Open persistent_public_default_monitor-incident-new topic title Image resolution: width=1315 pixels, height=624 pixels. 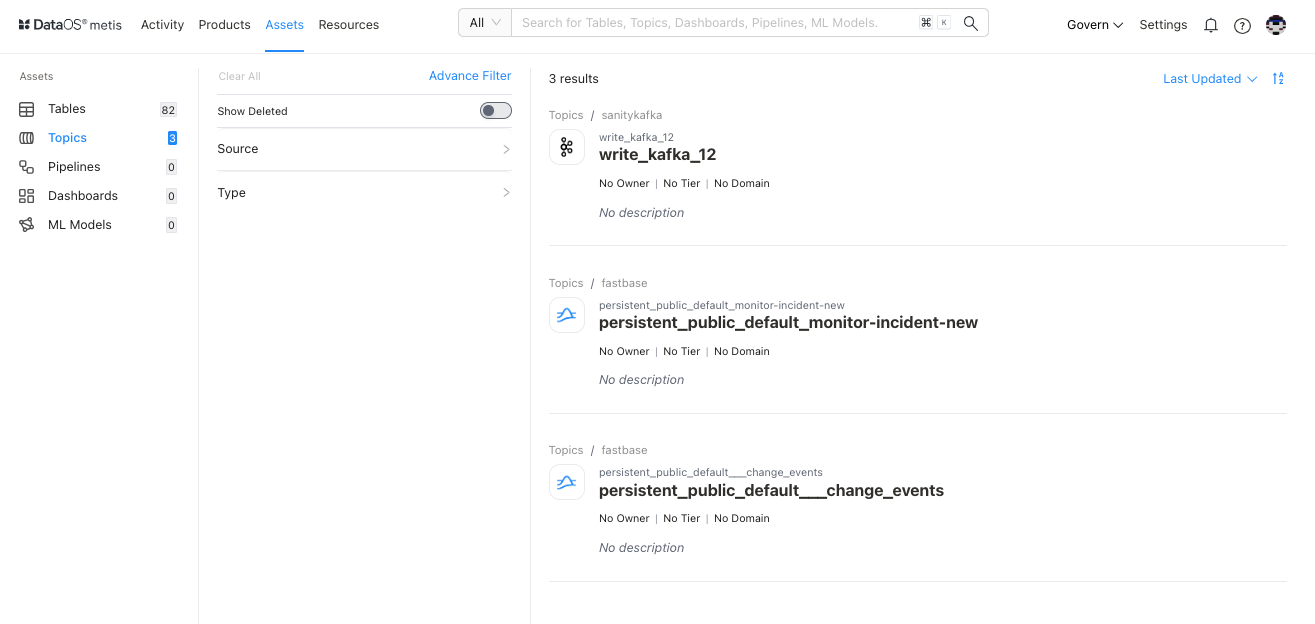pyautogui.click(x=788, y=323)
